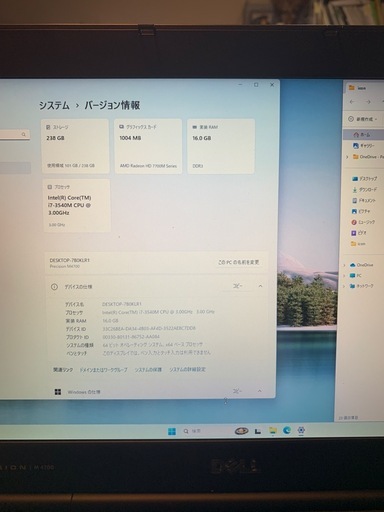Select PC in Explorer sidebar
384x512 pixels.
pyautogui.click(x=355, y=276)
